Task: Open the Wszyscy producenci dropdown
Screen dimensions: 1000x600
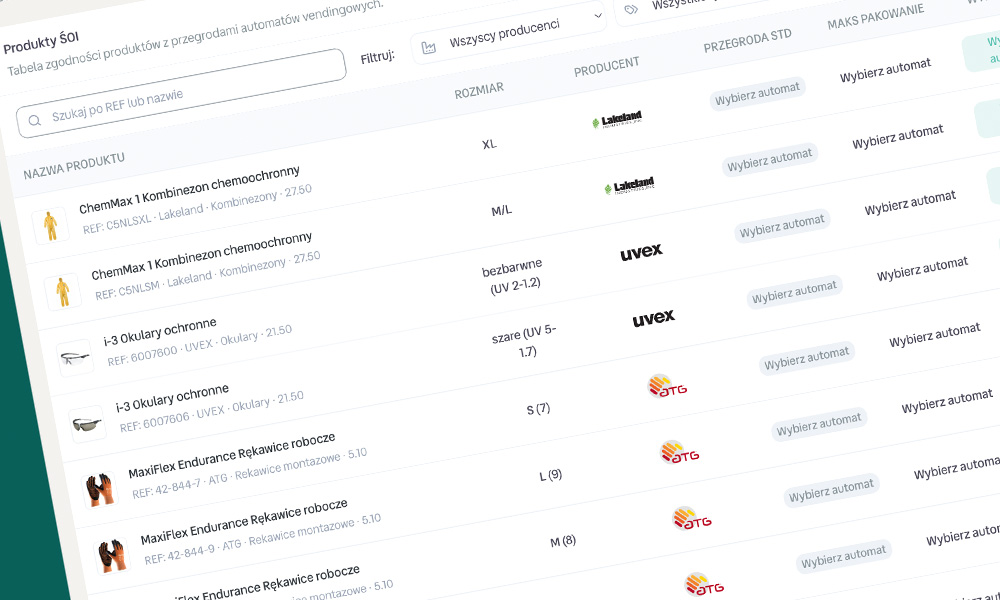Action: 508,32
